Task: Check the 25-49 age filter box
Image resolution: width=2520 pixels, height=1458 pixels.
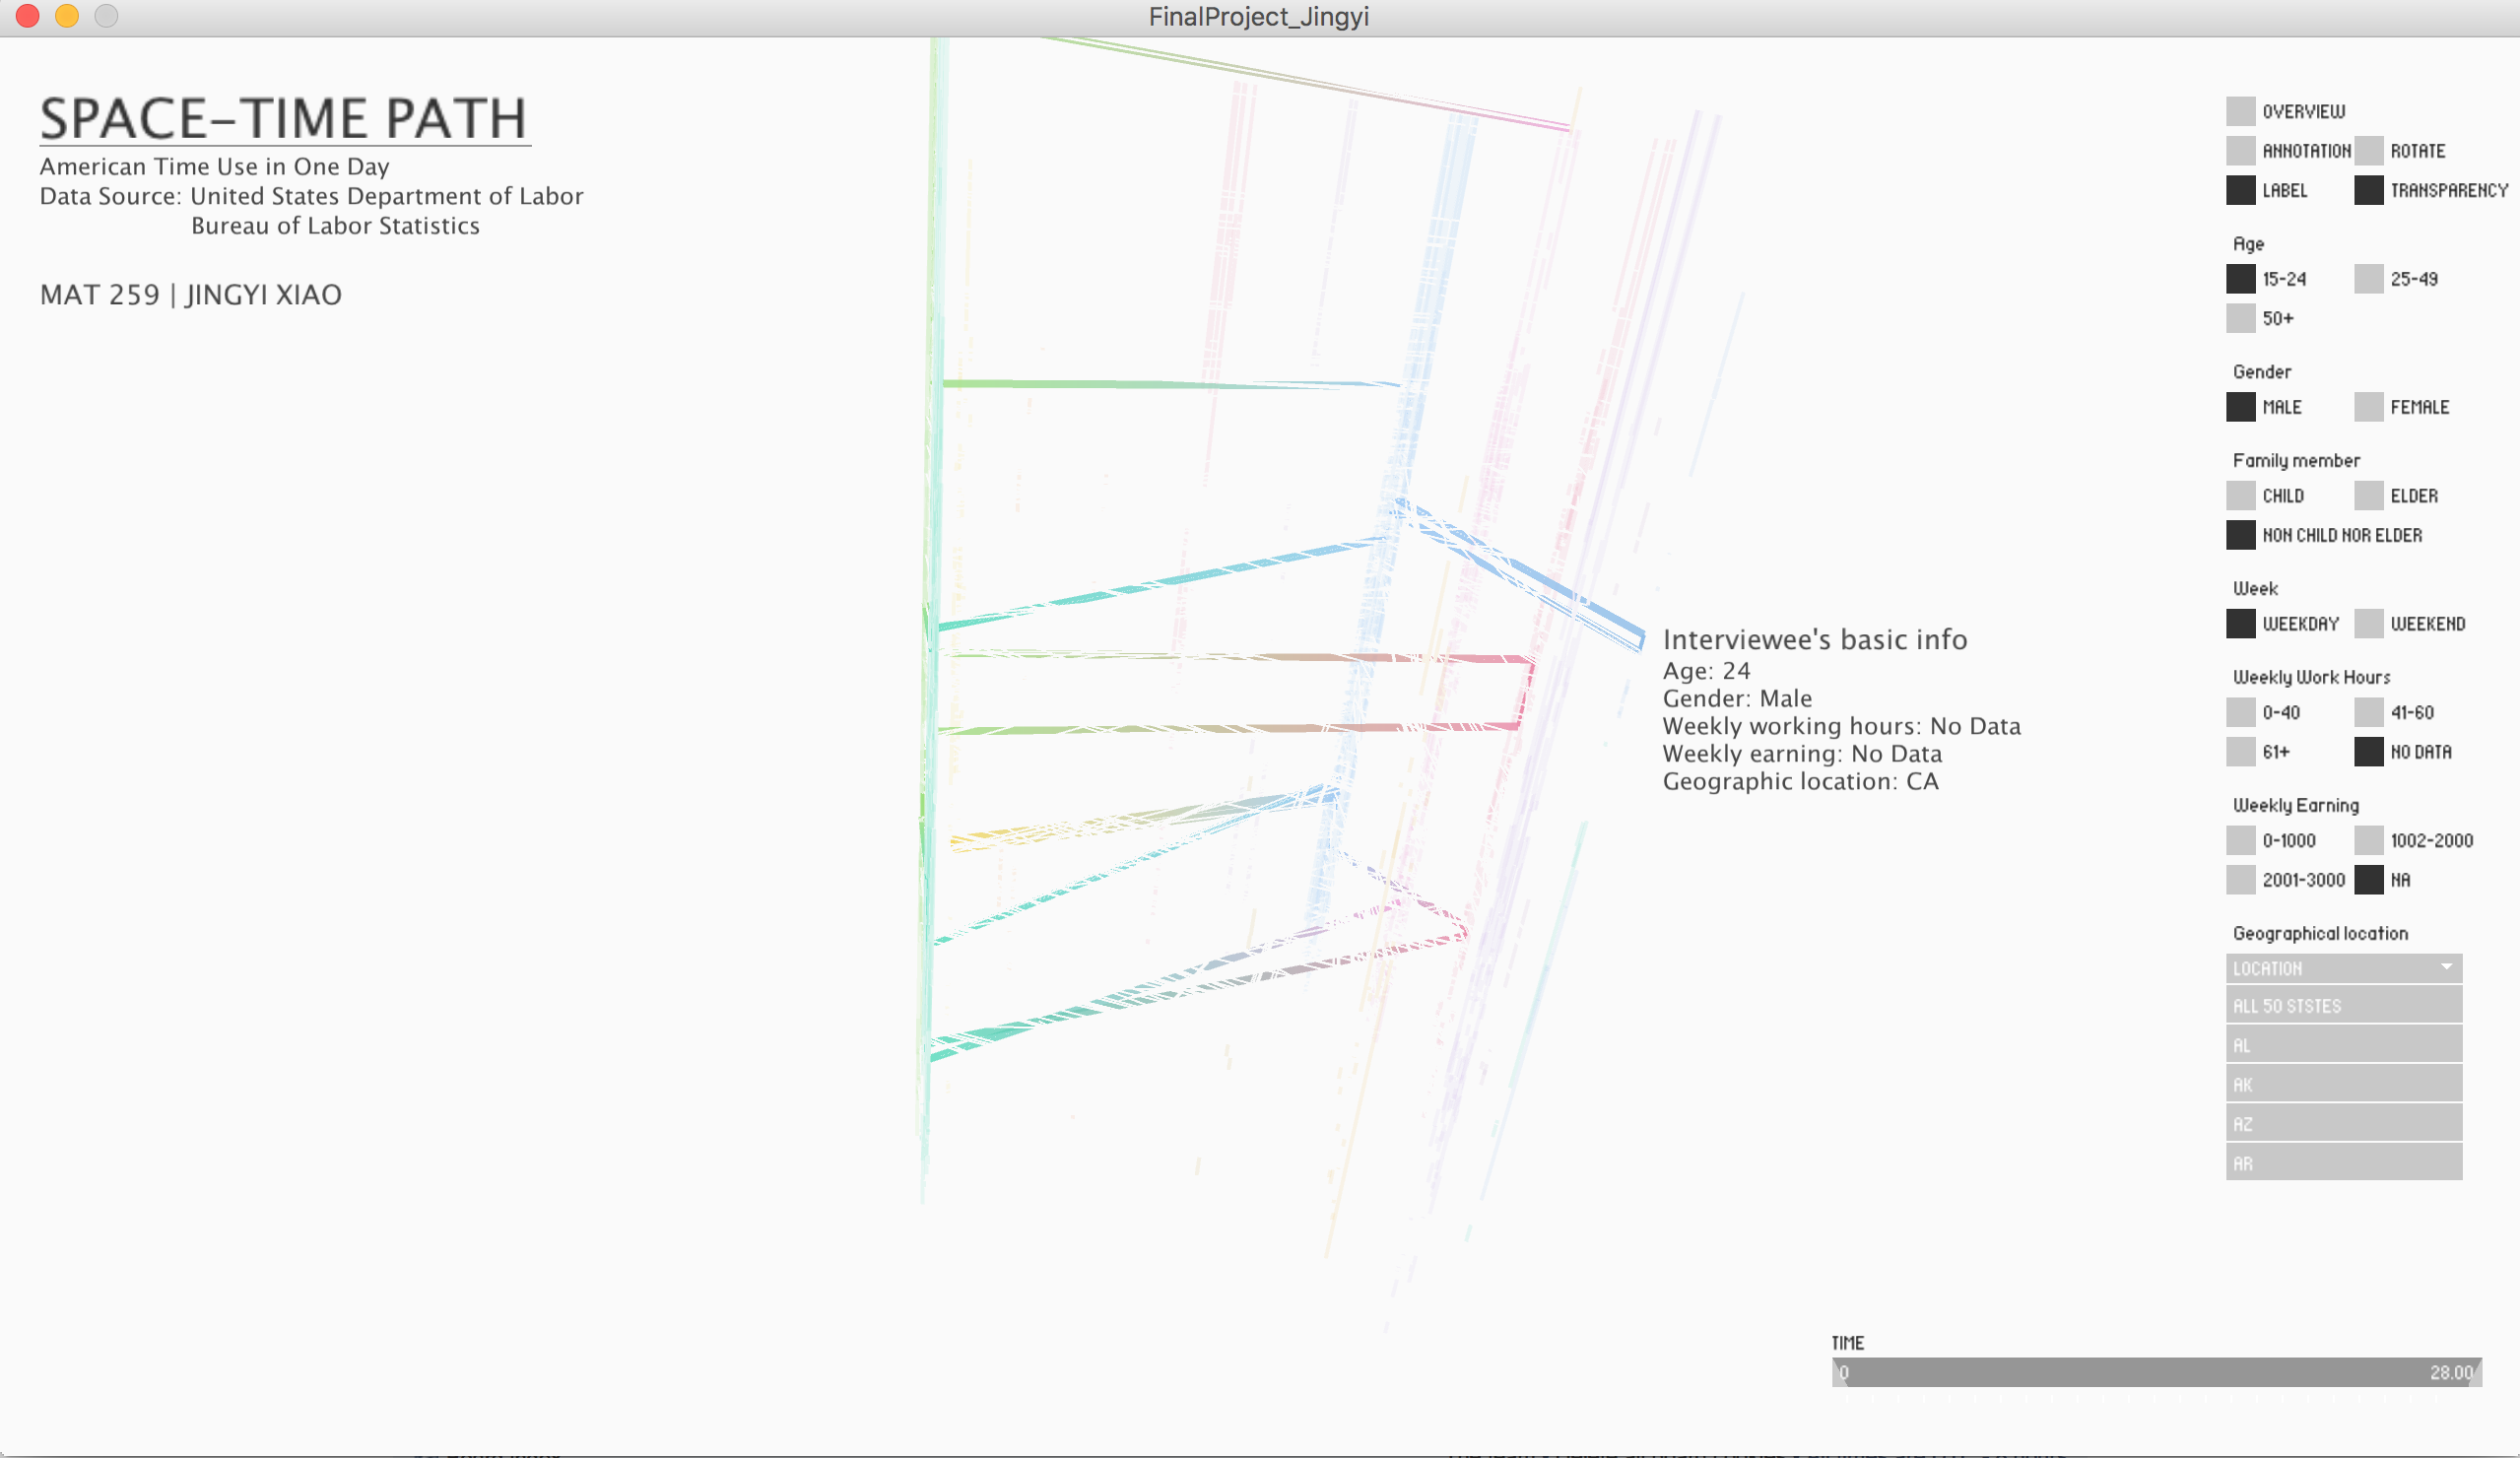Action: (2368, 279)
